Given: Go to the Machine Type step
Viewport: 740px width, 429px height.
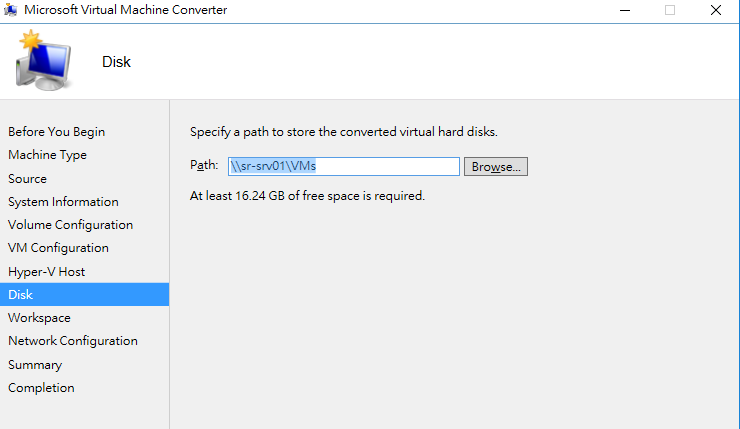Looking at the screenshot, I should pyautogui.click(x=47, y=155).
